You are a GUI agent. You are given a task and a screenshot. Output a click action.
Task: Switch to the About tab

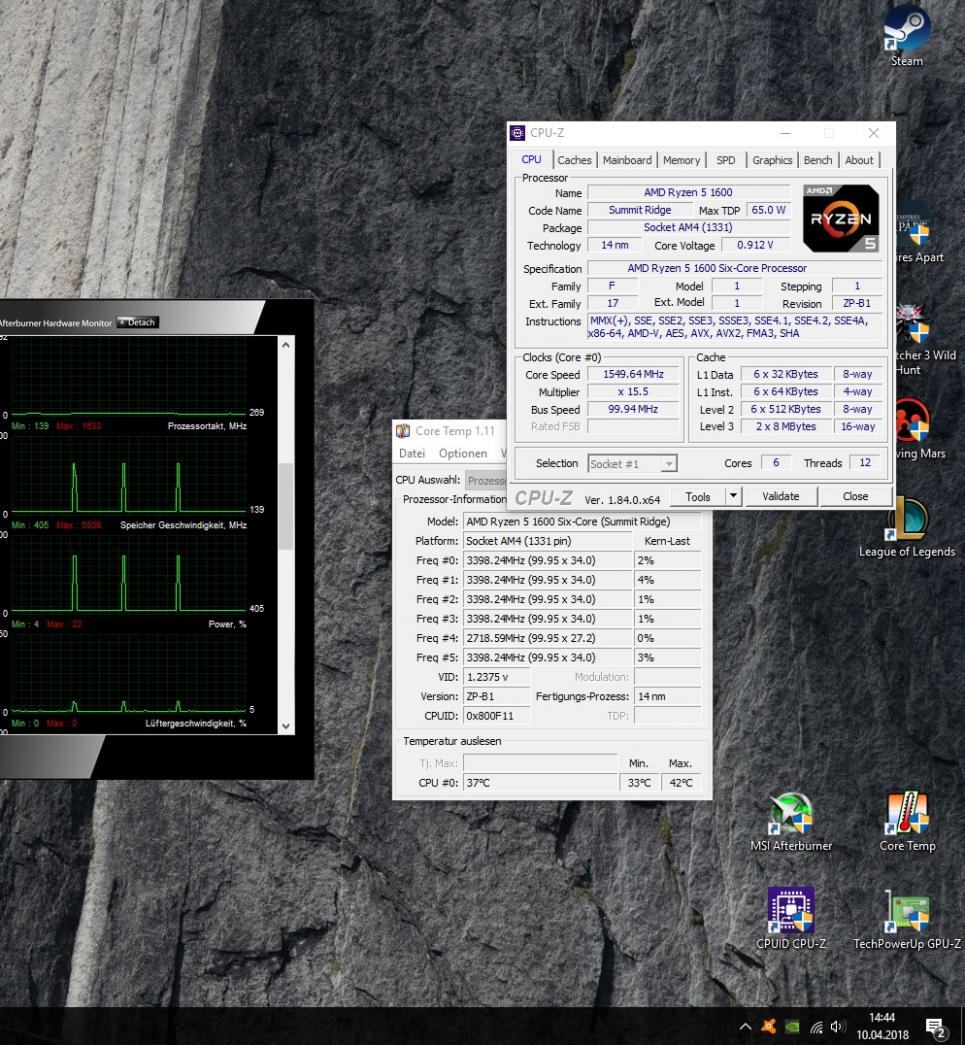coord(859,160)
